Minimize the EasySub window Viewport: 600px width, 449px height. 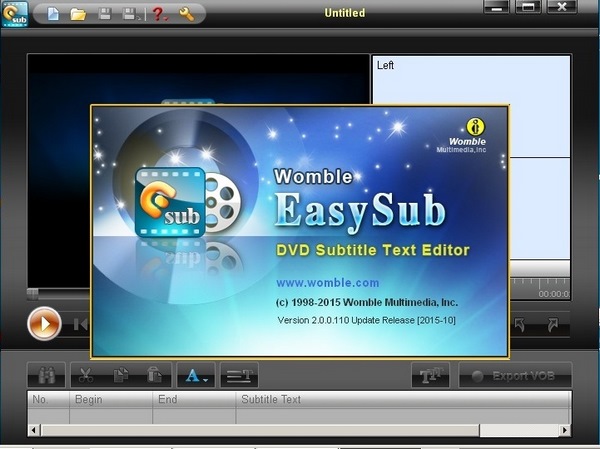[496, 7]
